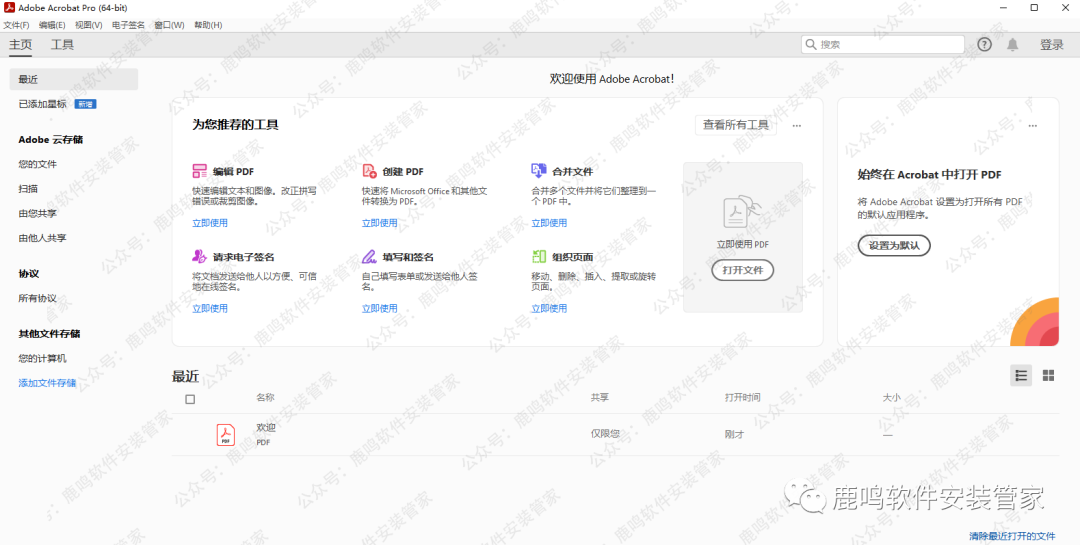Open the help question mark icon
Image resolution: width=1080 pixels, height=545 pixels.
pos(984,45)
